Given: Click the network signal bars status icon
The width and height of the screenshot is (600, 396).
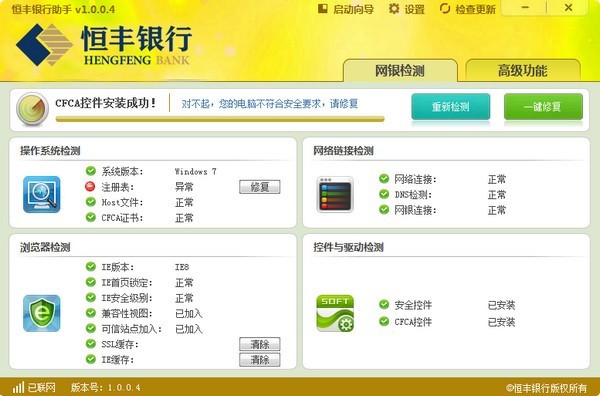Looking at the screenshot, I should (x=18, y=388).
